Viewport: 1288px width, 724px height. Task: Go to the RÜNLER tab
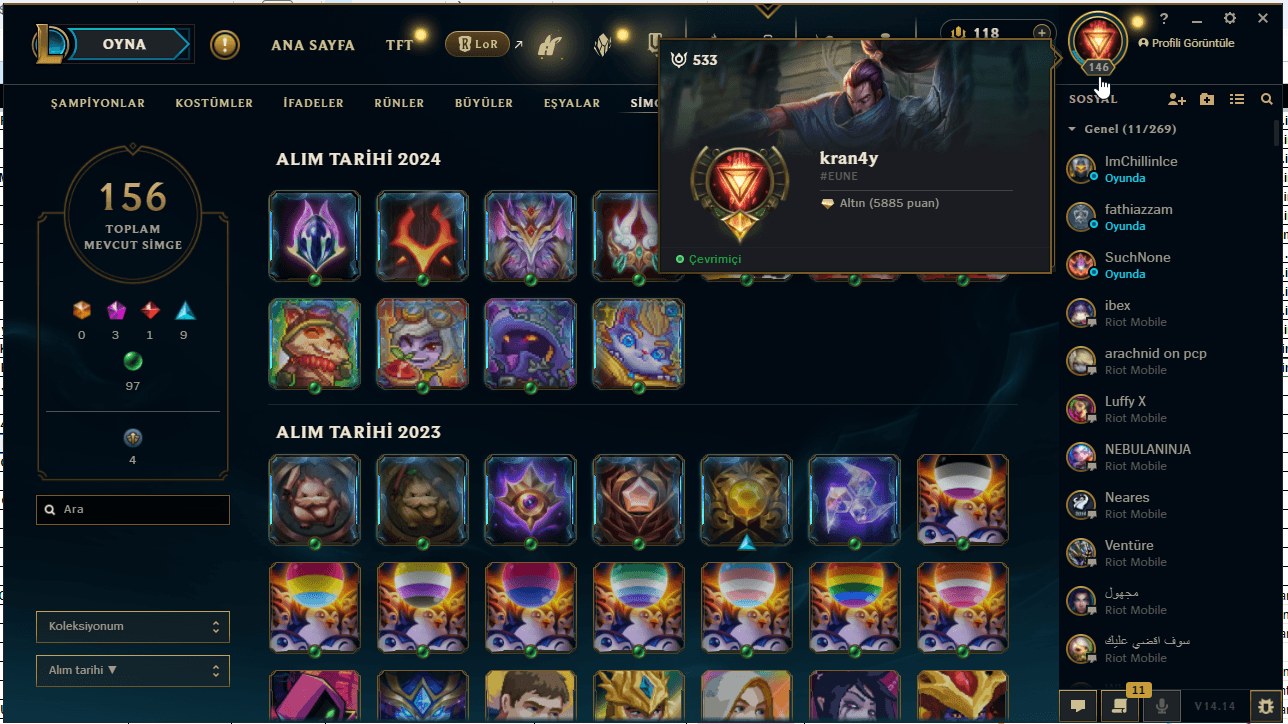coord(399,103)
